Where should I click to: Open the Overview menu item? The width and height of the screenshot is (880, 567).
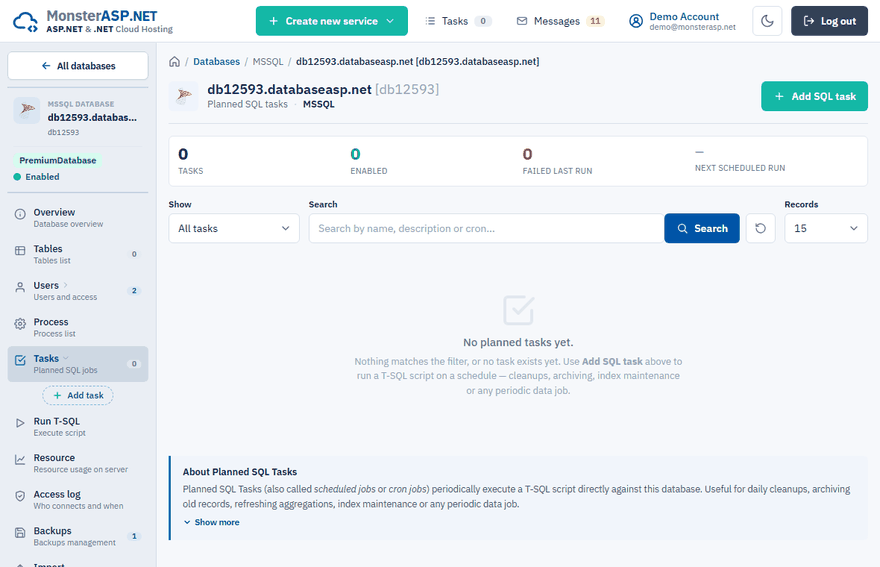[78, 217]
